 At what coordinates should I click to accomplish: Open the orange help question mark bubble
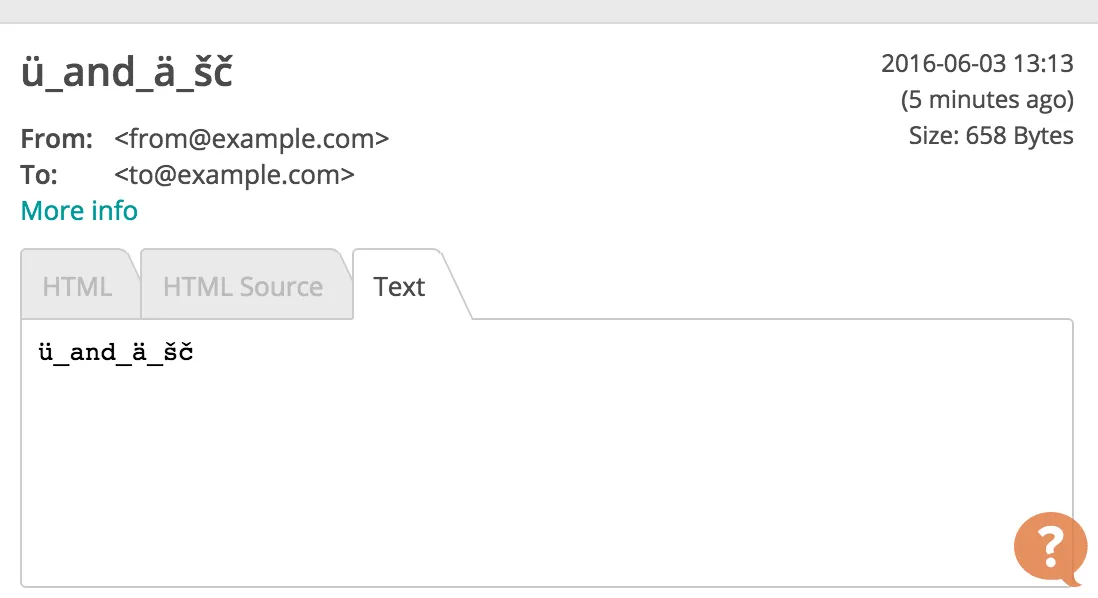tap(1049, 546)
